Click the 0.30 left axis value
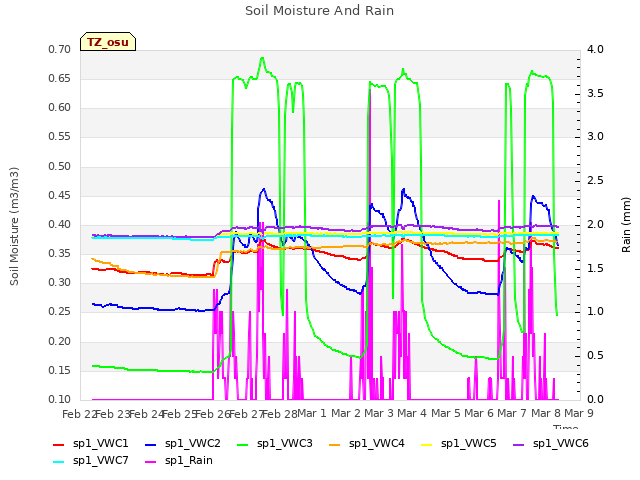 pyautogui.click(x=60, y=282)
